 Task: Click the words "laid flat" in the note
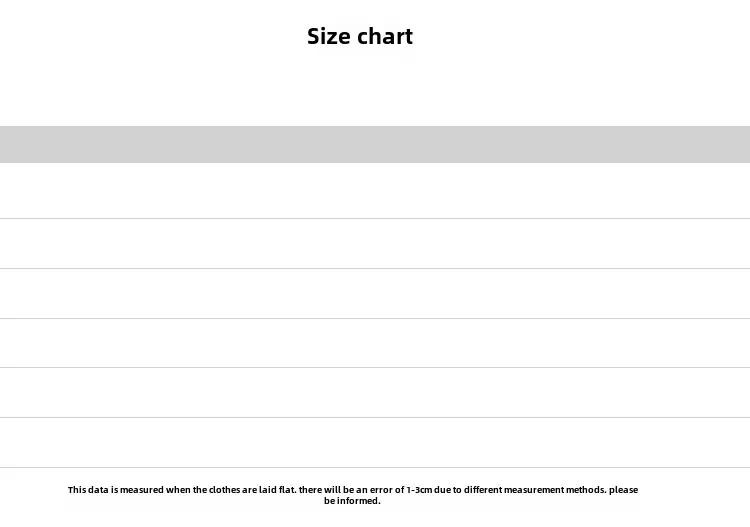277,490
